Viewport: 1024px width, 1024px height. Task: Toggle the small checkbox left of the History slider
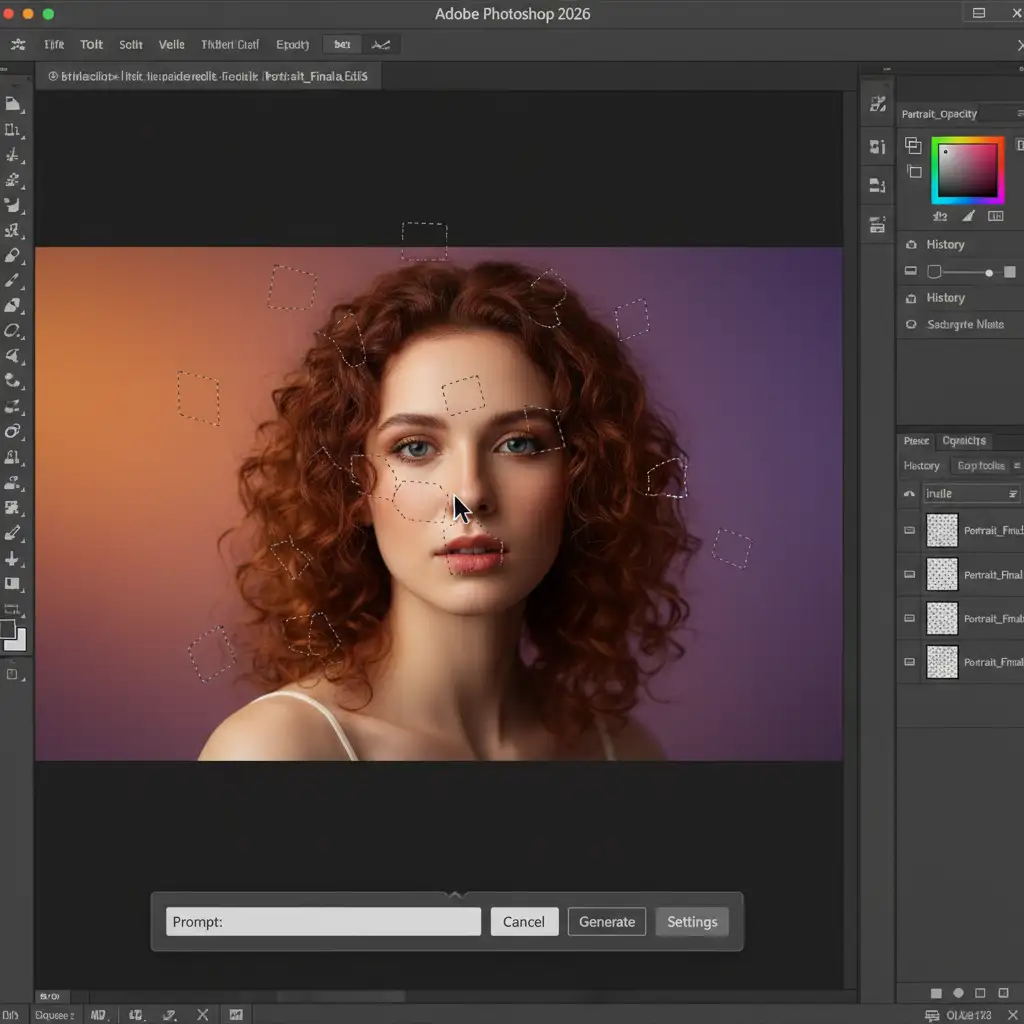934,271
